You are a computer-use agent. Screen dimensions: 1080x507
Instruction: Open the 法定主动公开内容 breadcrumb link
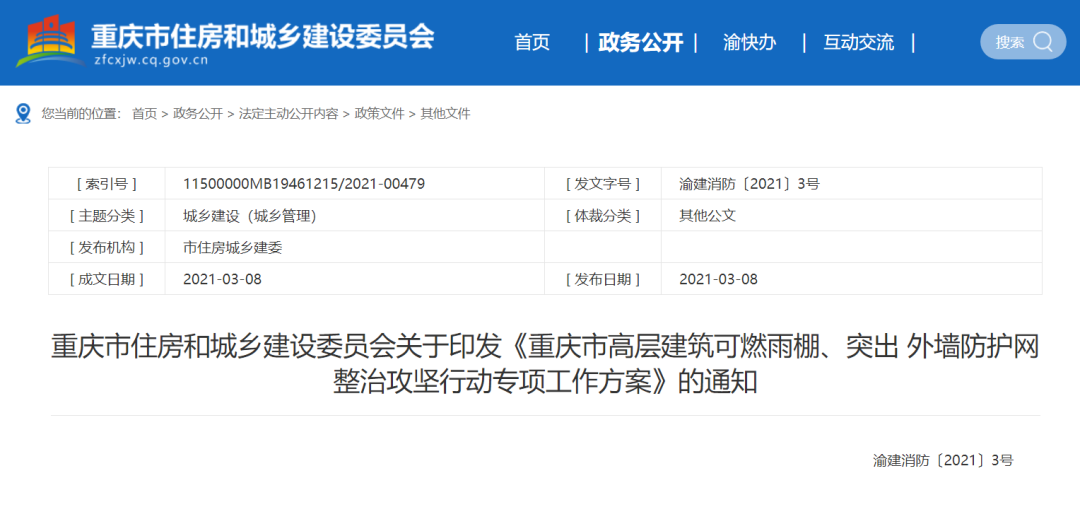click(288, 114)
